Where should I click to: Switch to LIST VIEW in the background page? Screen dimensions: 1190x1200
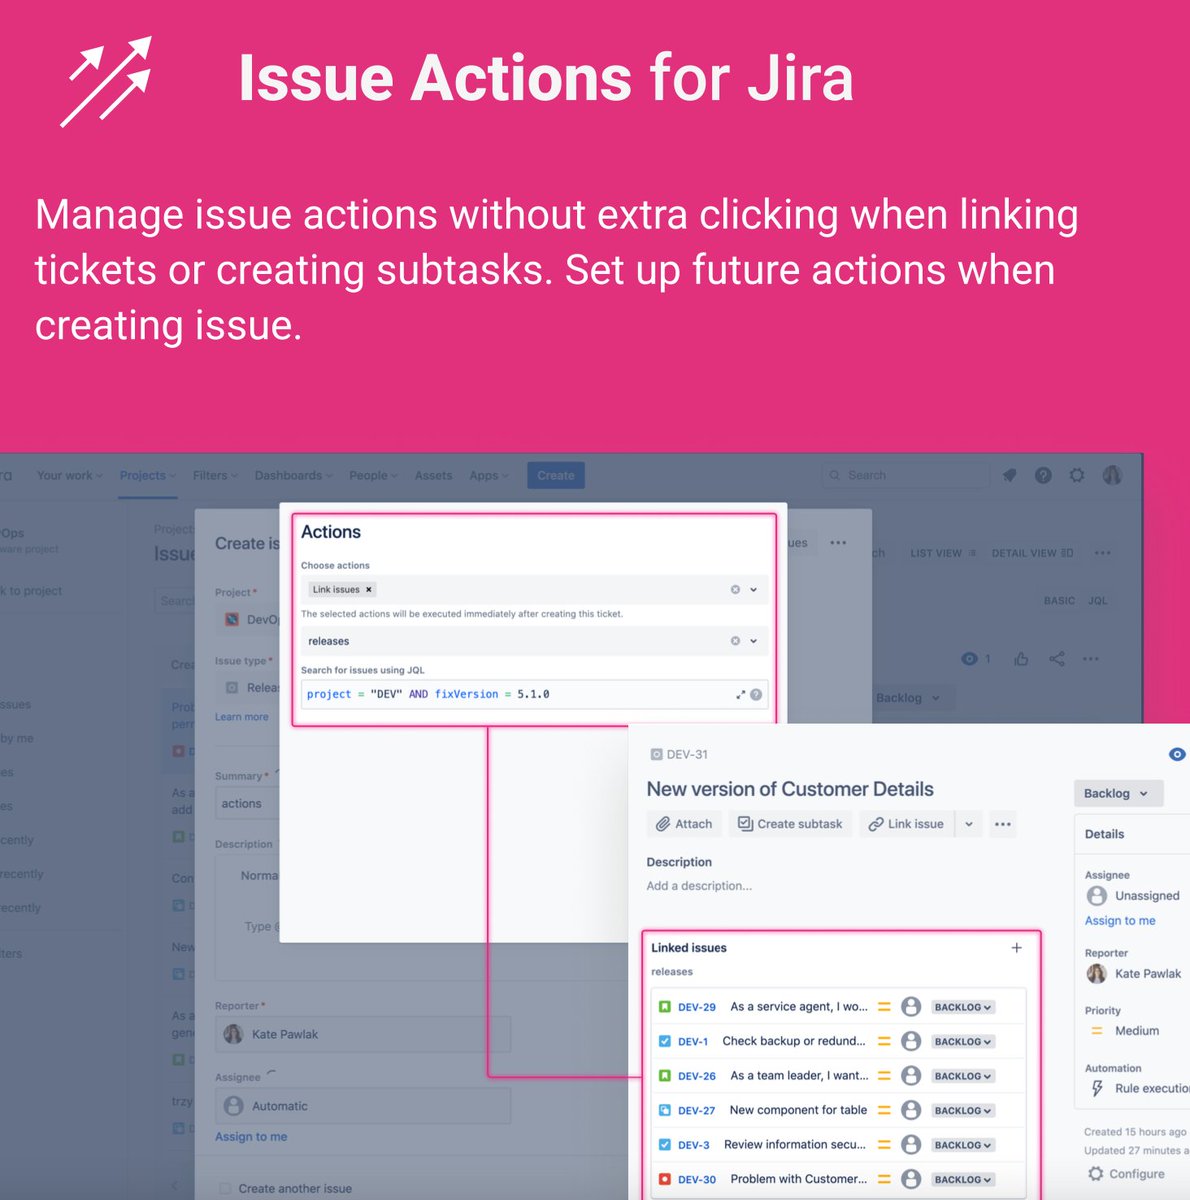943,553
